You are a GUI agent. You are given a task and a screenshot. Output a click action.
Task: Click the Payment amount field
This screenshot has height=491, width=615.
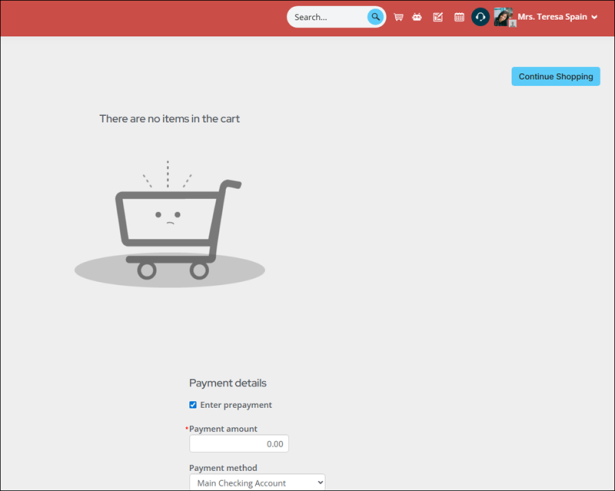pyautogui.click(x=239, y=444)
